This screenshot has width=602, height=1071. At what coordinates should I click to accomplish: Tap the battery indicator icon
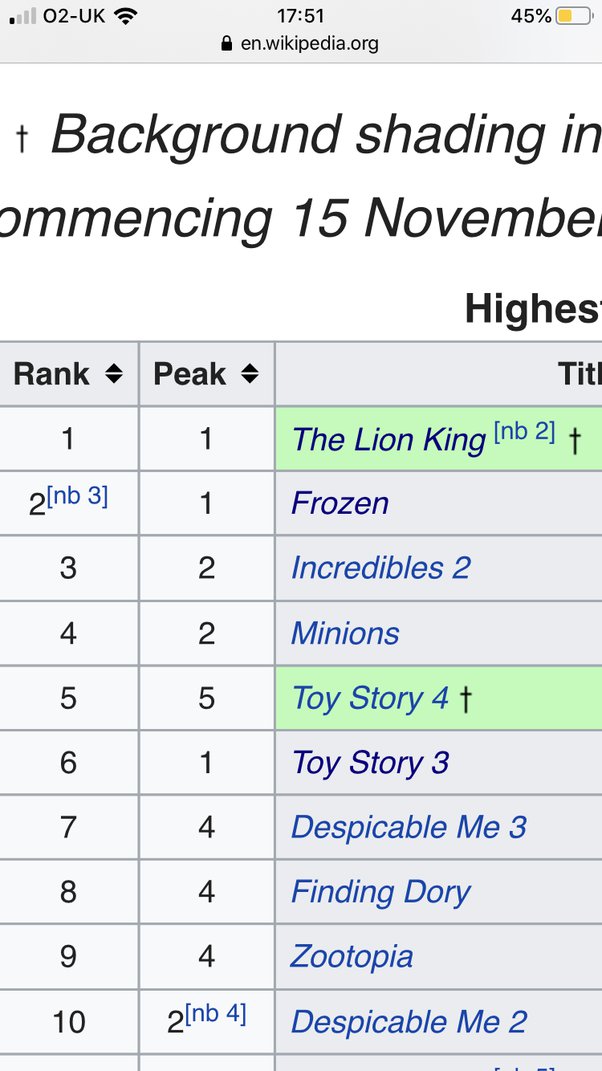(573, 16)
